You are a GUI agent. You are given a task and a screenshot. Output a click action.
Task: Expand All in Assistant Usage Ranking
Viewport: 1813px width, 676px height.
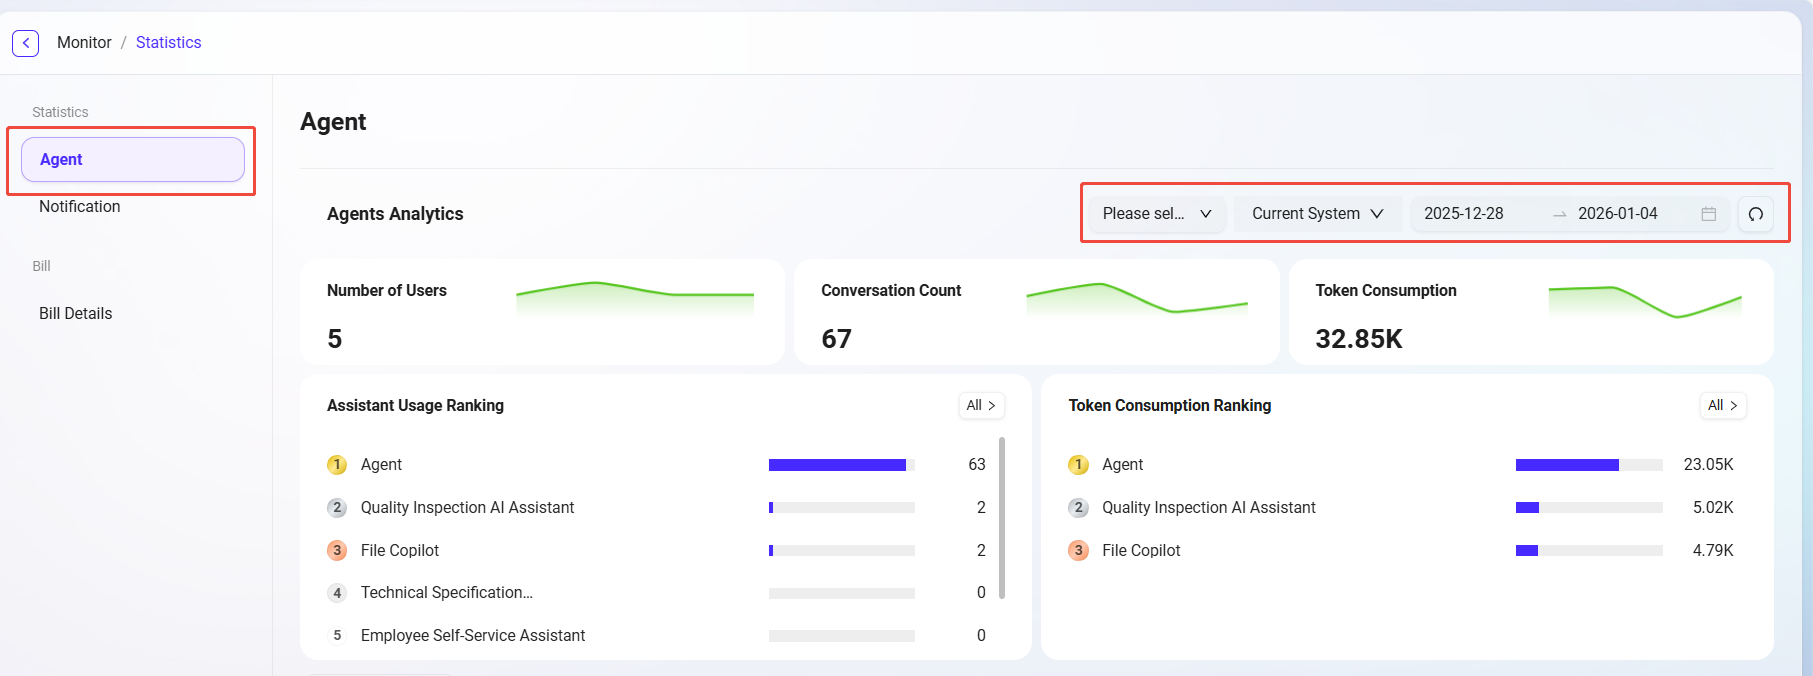(981, 406)
